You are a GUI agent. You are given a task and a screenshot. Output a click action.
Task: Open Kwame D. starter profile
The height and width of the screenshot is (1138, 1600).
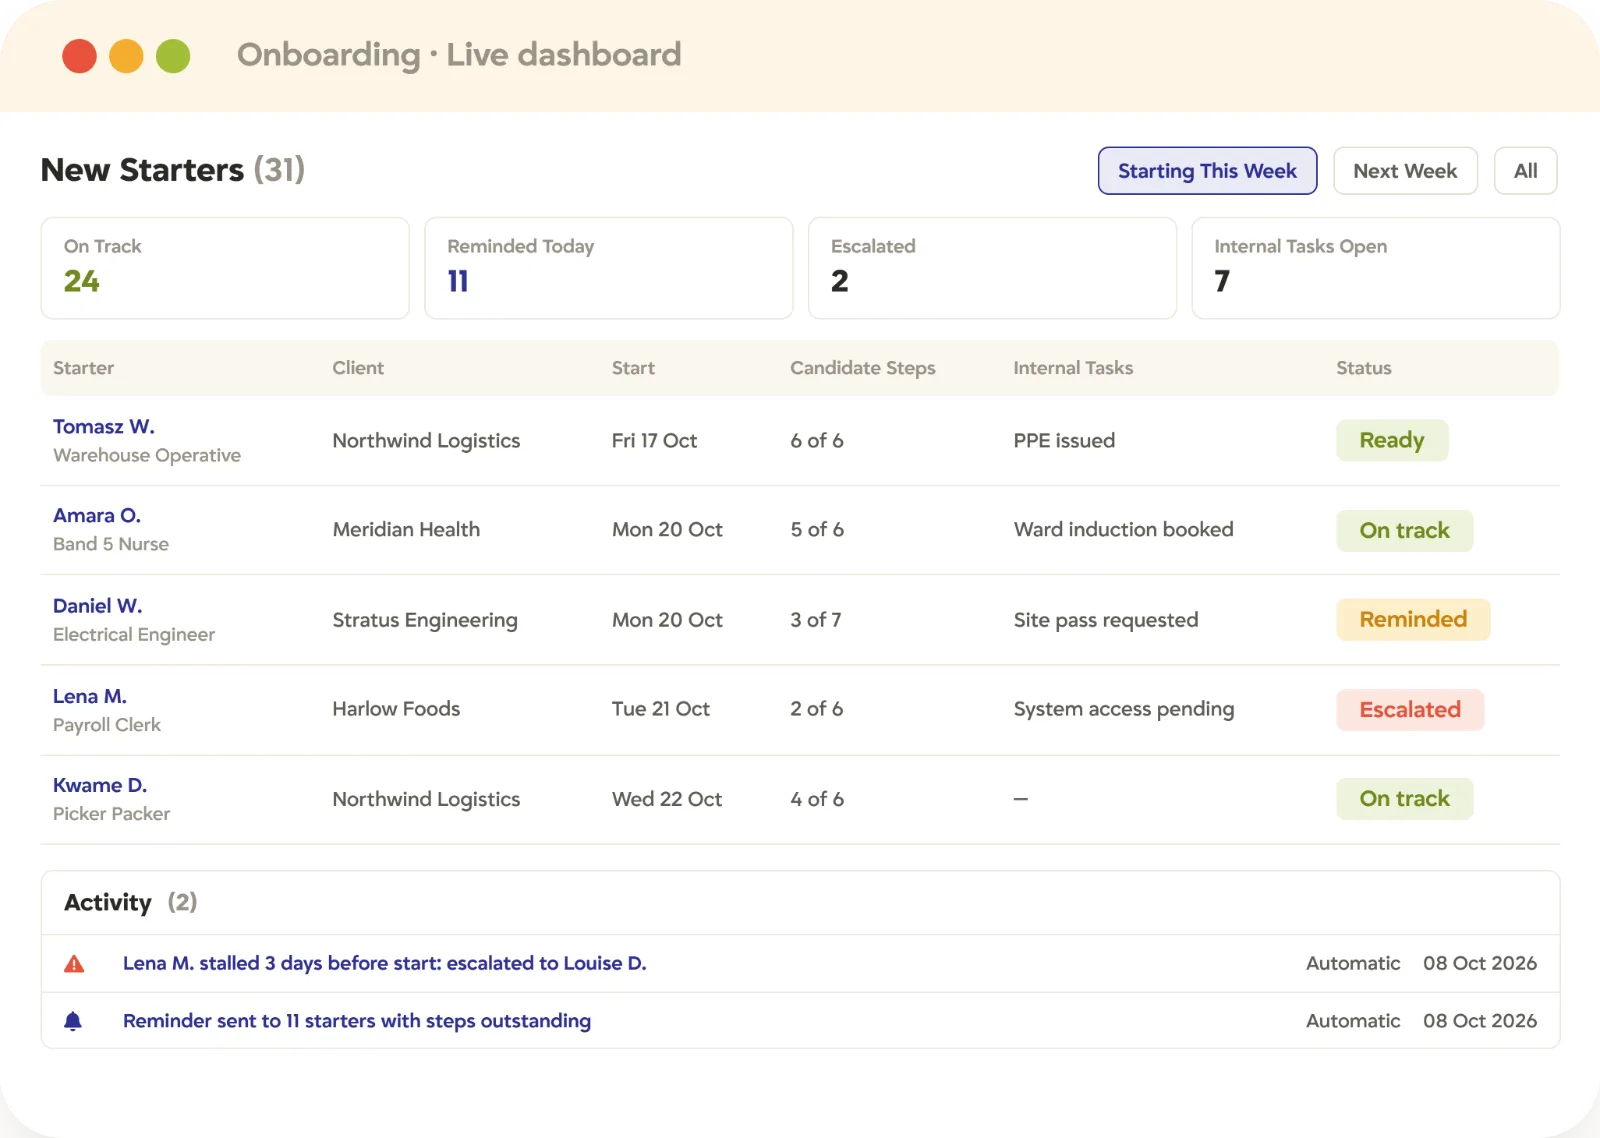[x=100, y=786]
